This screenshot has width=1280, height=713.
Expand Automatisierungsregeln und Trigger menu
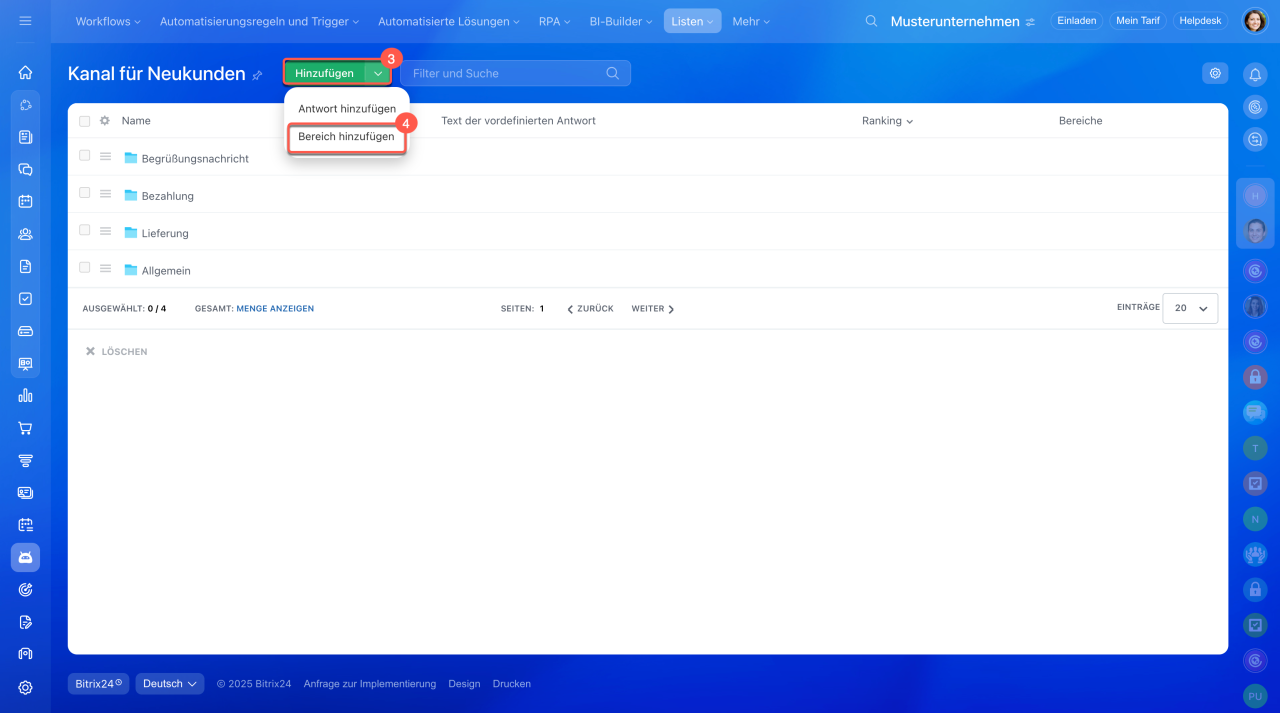pos(259,21)
